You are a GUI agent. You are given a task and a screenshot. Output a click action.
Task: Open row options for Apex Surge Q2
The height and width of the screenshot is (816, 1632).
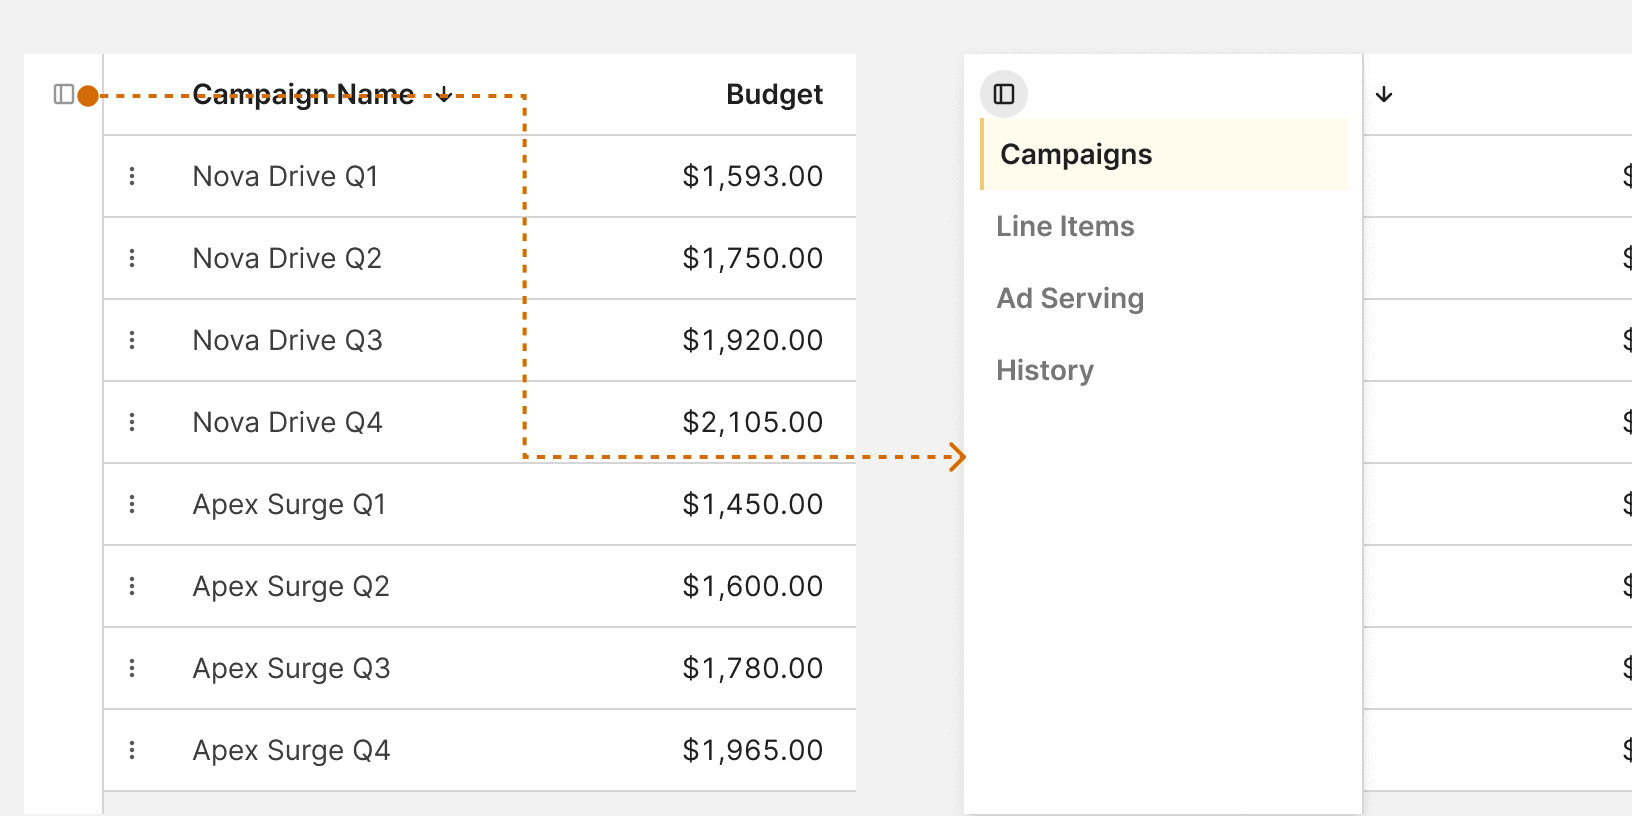coord(132,586)
